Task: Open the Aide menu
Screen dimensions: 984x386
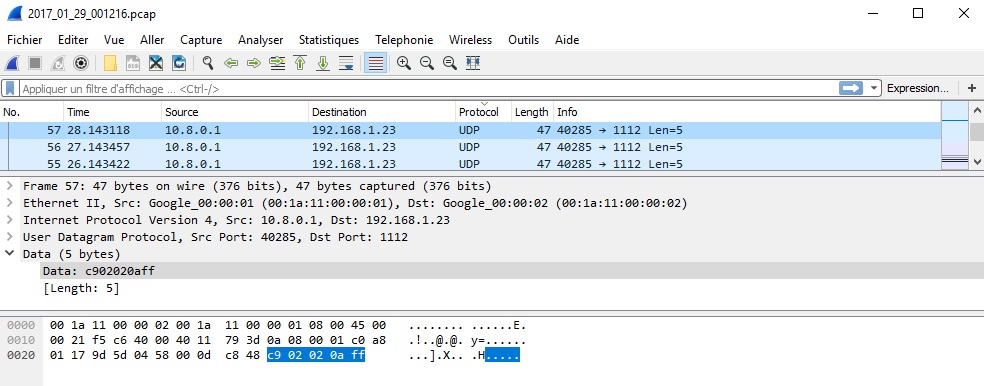Action: [567, 40]
